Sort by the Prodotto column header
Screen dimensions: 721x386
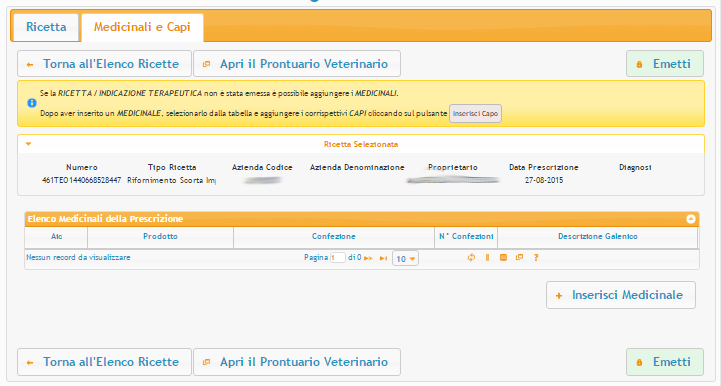tap(160, 236)
